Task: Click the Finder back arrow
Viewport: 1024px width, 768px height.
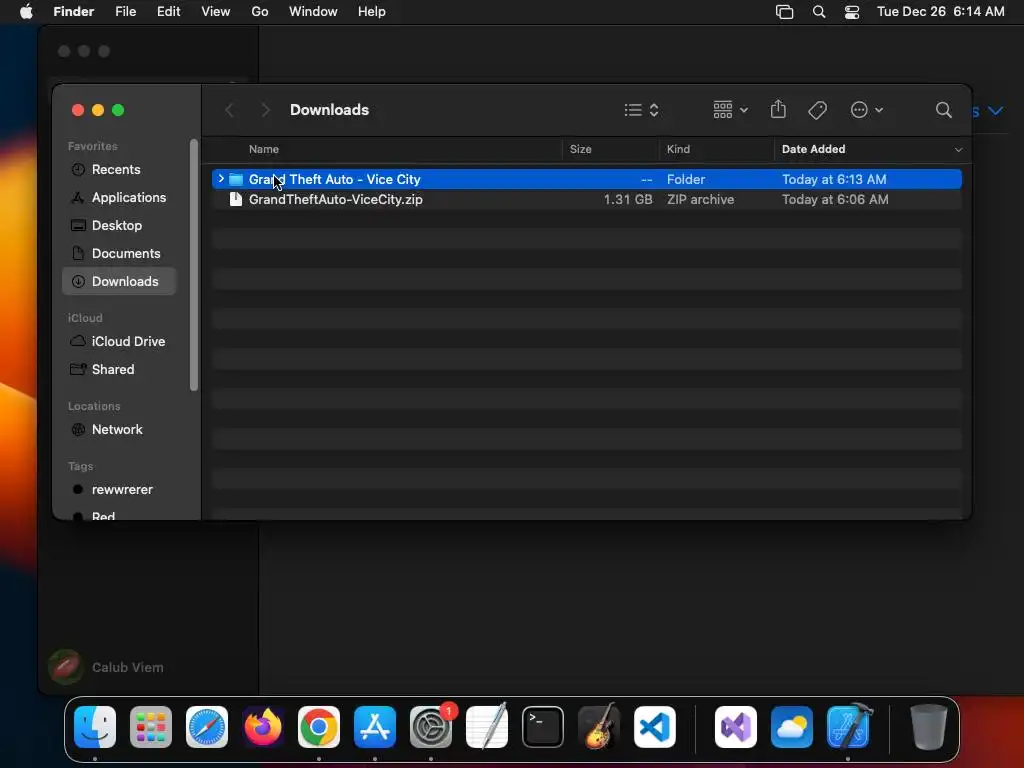Action: [229, 110]
